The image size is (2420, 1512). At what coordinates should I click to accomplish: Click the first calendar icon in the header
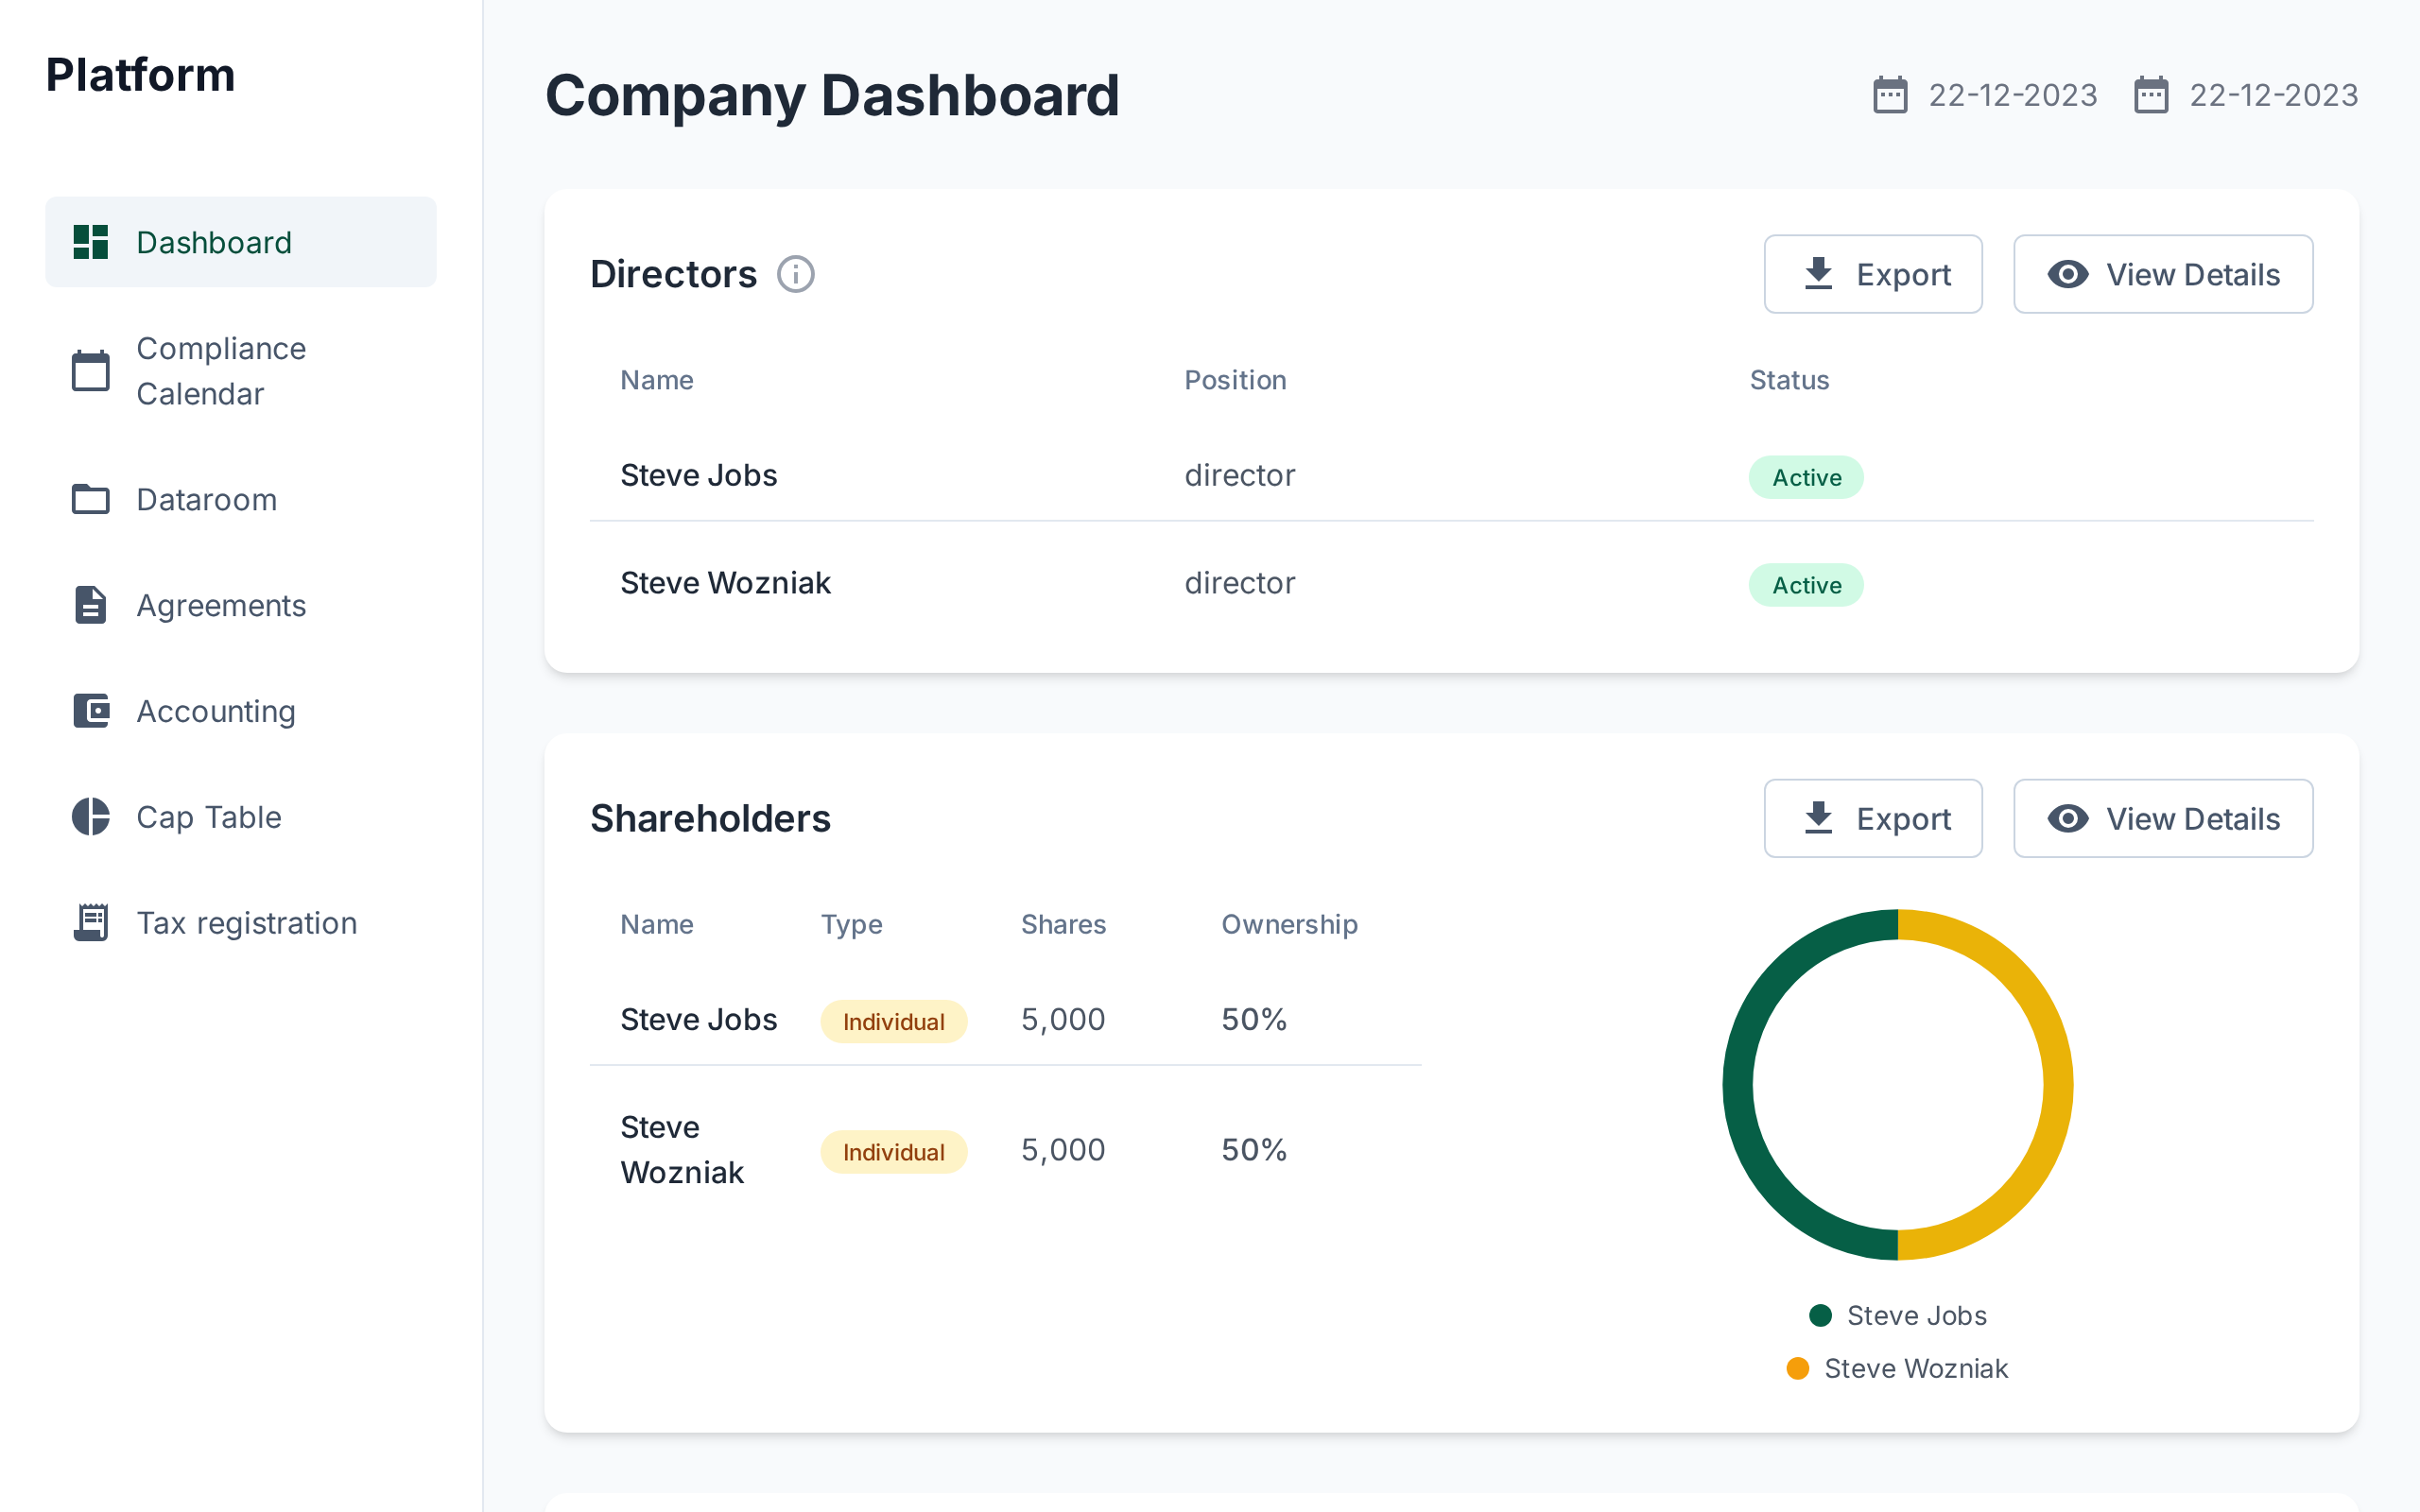[1890, 95]
